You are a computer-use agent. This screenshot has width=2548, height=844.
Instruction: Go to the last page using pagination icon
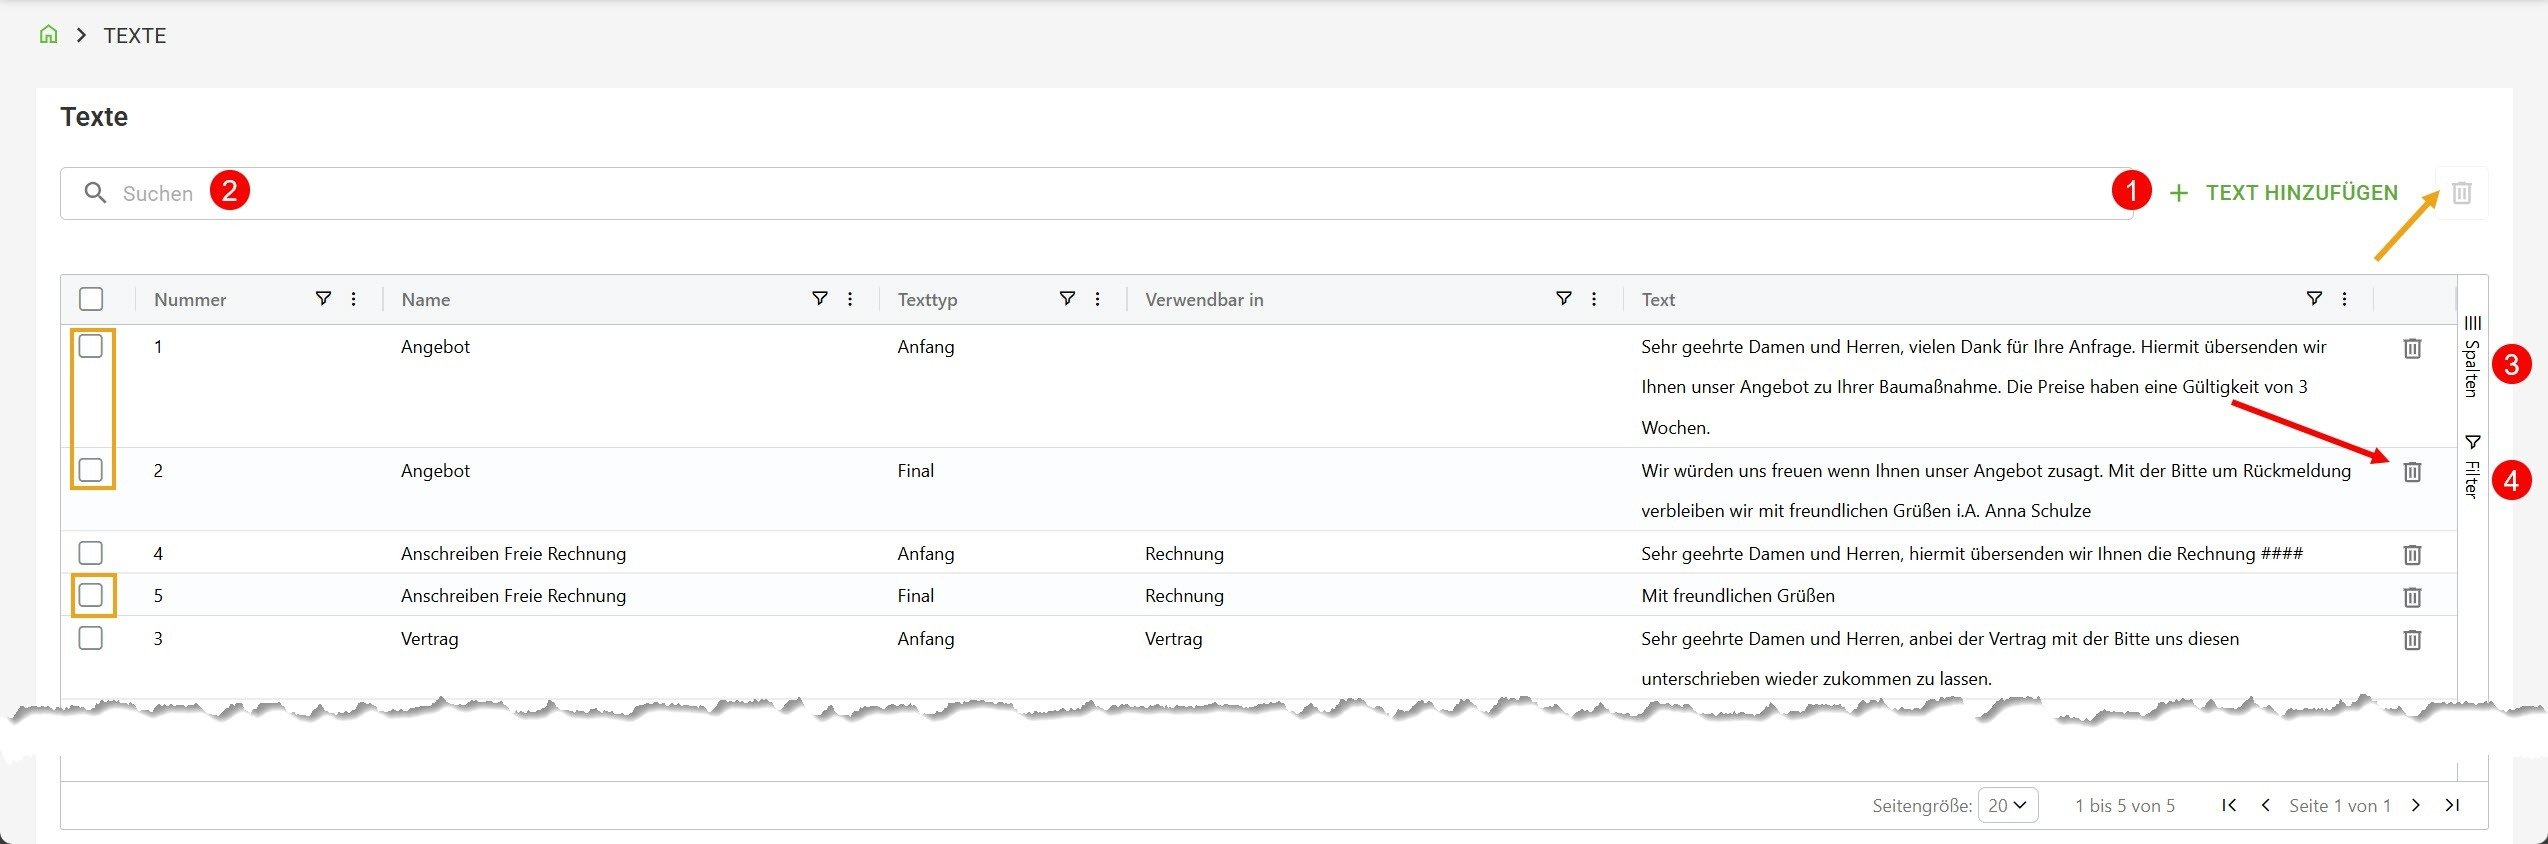(x=2452, y=805)
